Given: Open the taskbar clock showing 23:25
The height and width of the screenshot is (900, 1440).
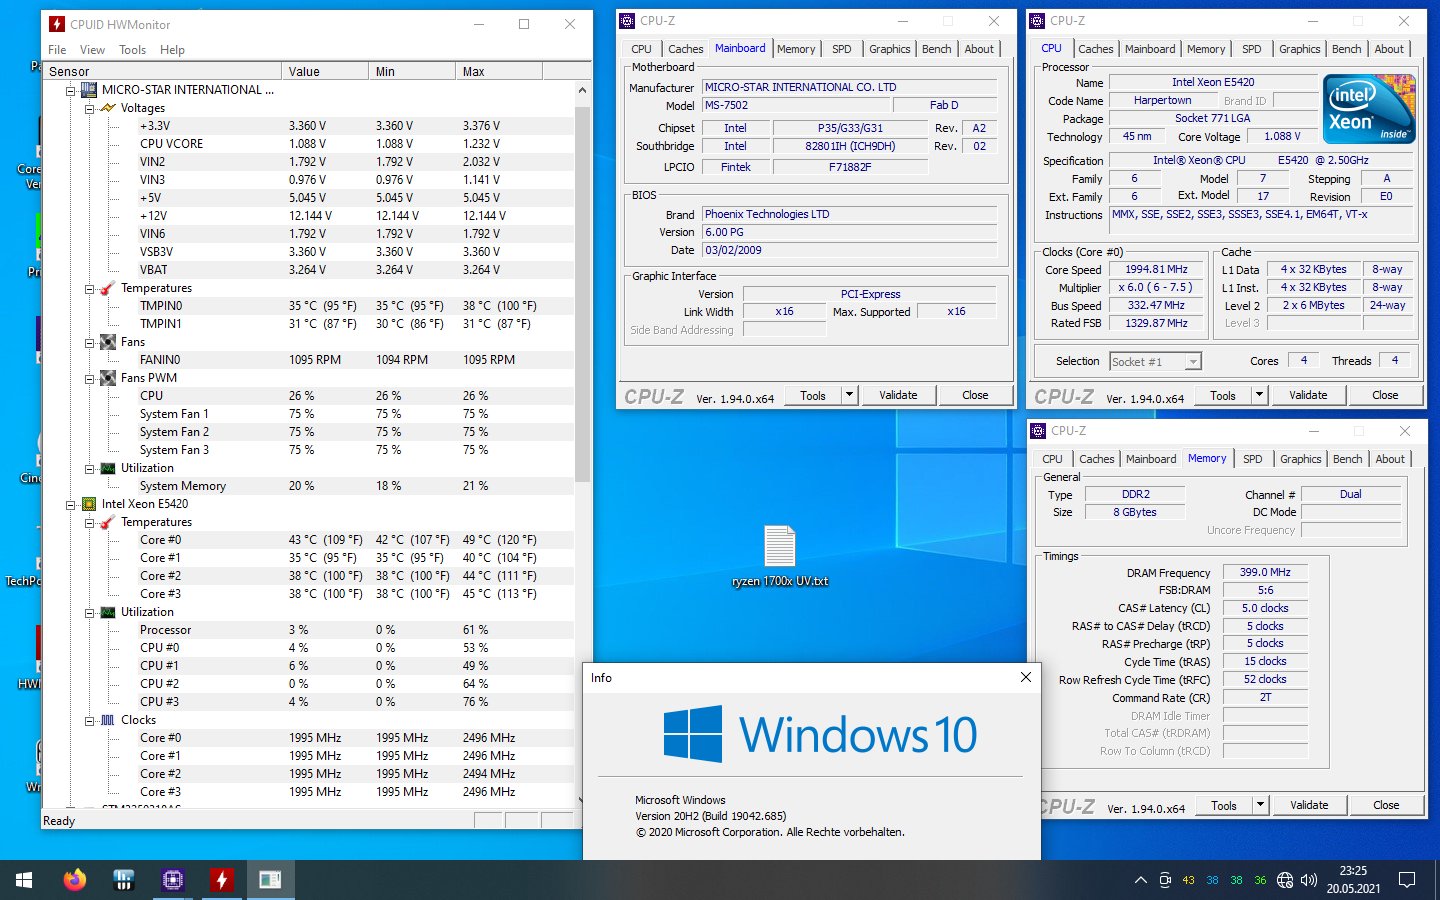Looking at the screenshot, I should point(1353,880).
